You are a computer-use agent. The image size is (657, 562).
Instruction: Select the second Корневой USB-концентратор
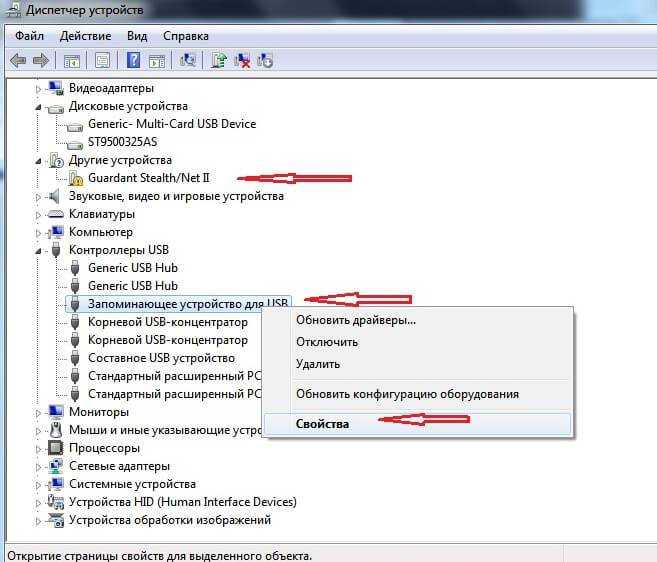[x=168, y=340]
